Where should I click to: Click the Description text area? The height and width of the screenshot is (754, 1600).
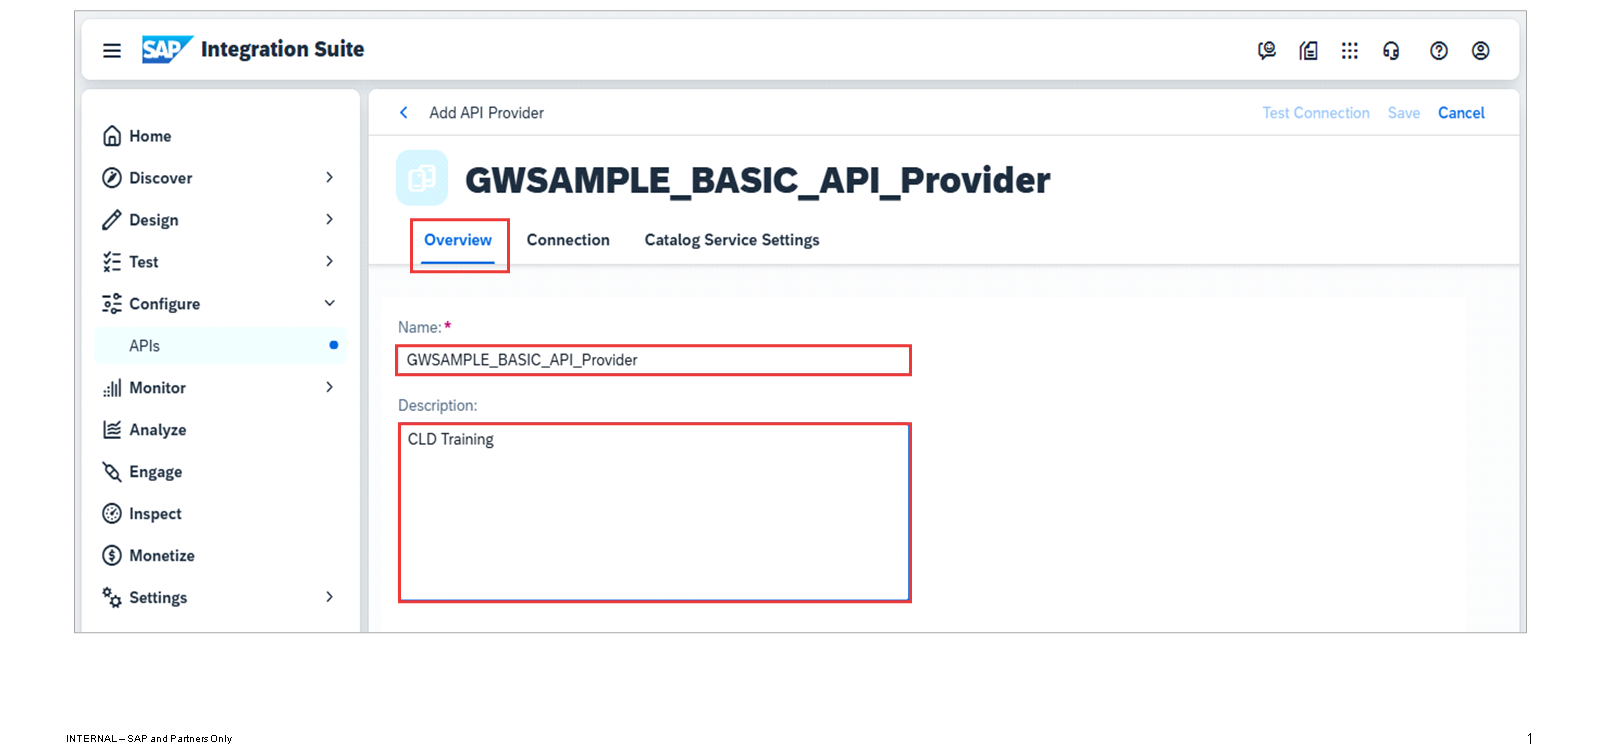[x=654, y=512]
